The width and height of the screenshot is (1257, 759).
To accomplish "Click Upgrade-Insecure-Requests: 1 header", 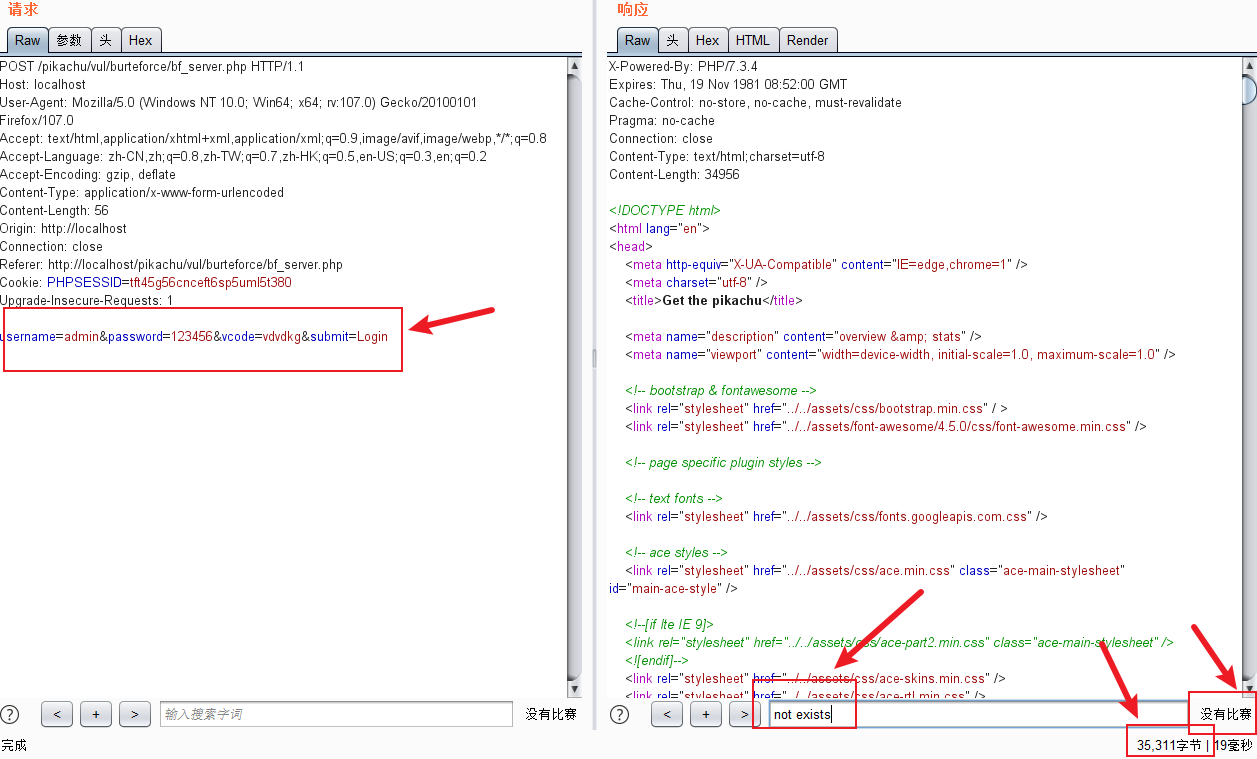I will (87, 301).
